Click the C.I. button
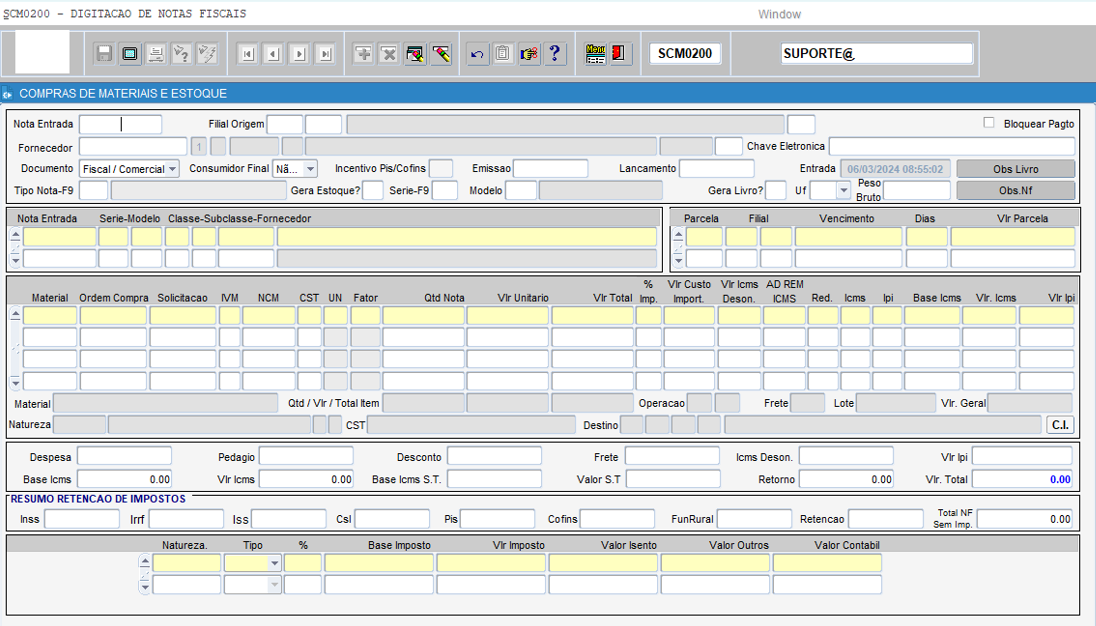This screenshot has height=626, width=1096. [1060, 425]
